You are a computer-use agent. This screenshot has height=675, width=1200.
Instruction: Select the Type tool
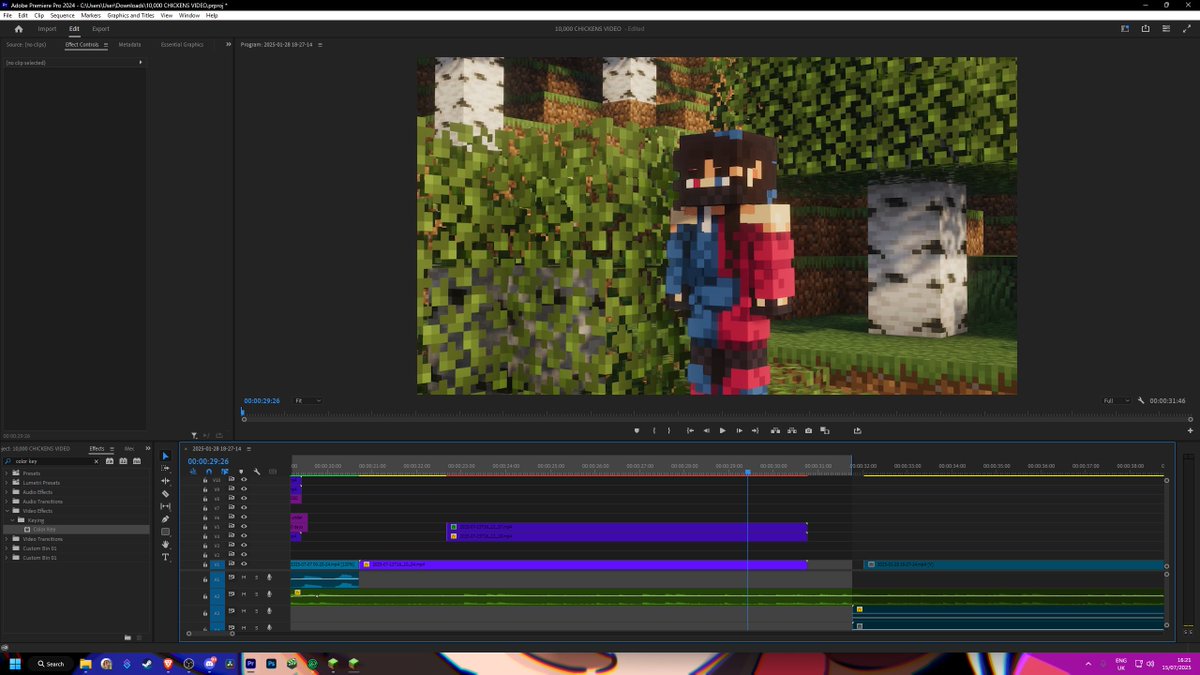(x=166, y=557)
